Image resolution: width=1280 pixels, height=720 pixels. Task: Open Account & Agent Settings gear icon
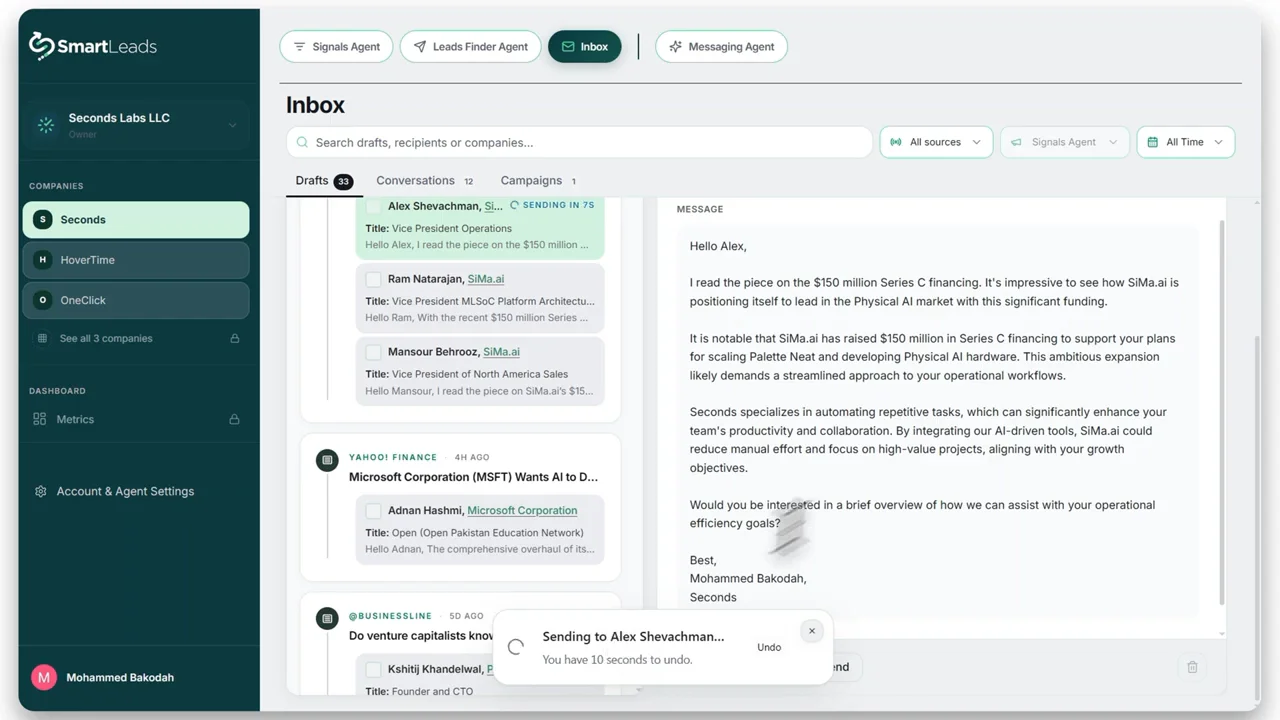[41, 491]
